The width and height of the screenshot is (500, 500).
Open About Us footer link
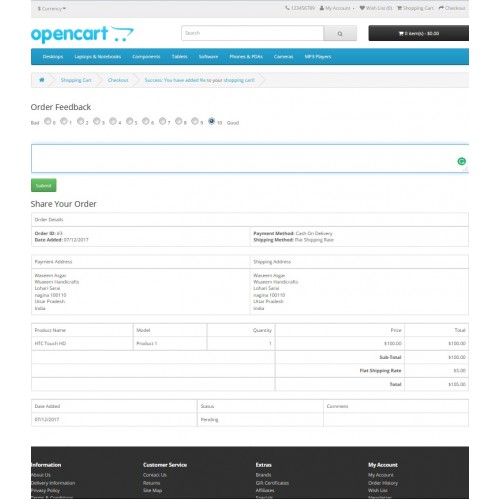(x=41, y=475)
